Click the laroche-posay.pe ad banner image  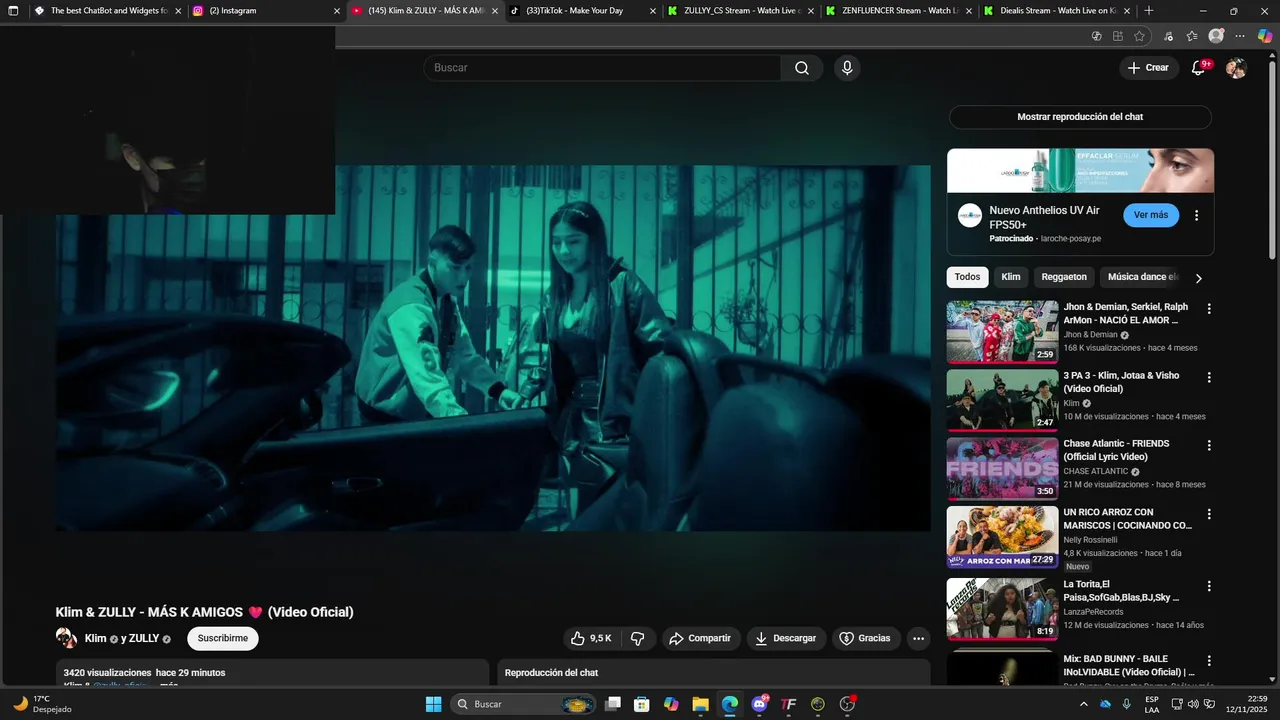point(1080,170)
